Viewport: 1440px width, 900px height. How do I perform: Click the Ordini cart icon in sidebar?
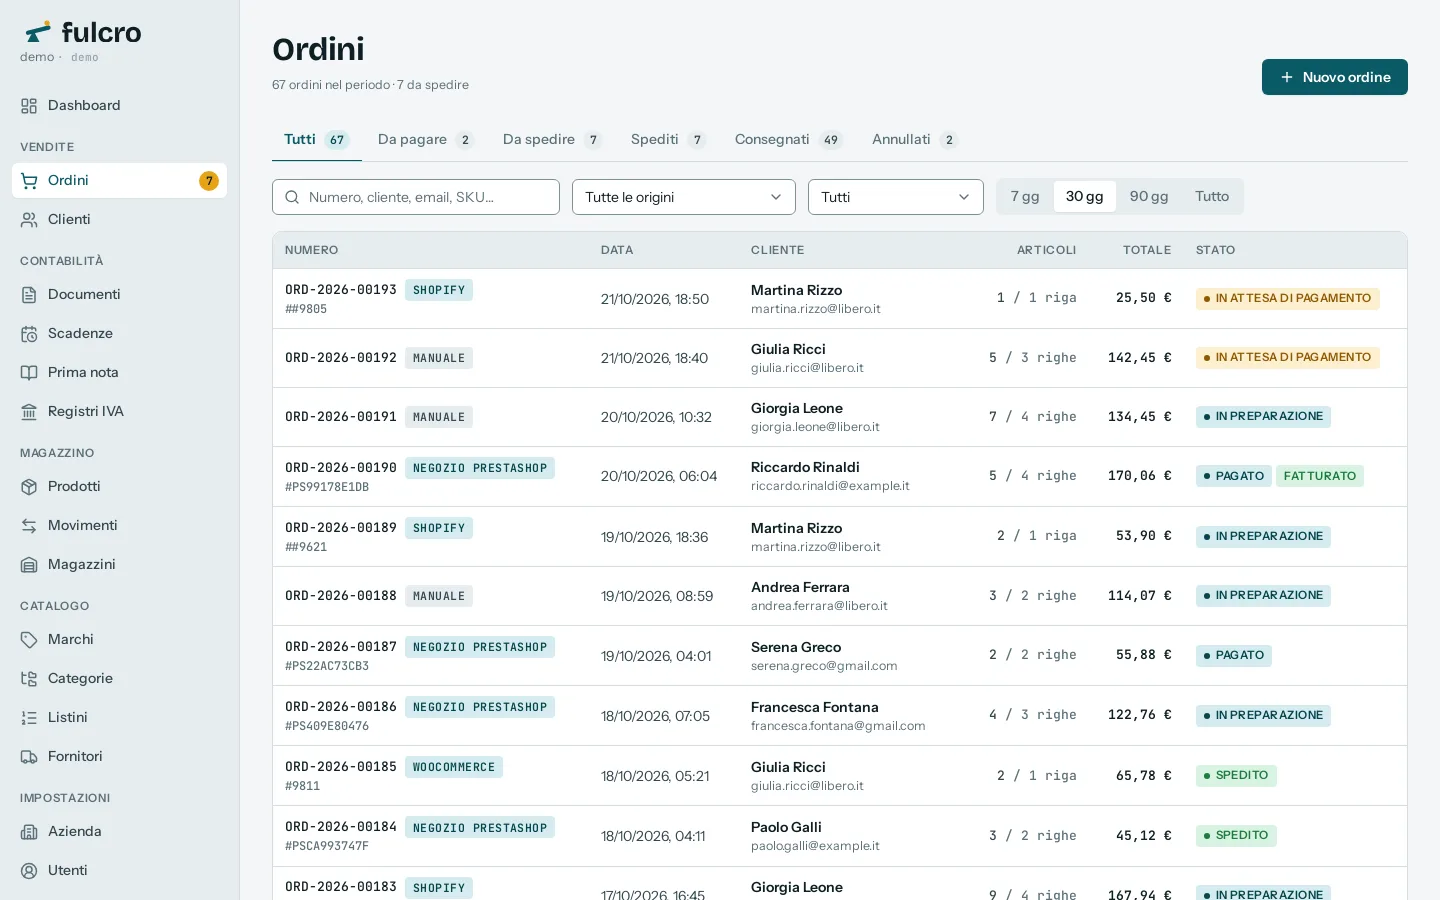pos(29,181)
